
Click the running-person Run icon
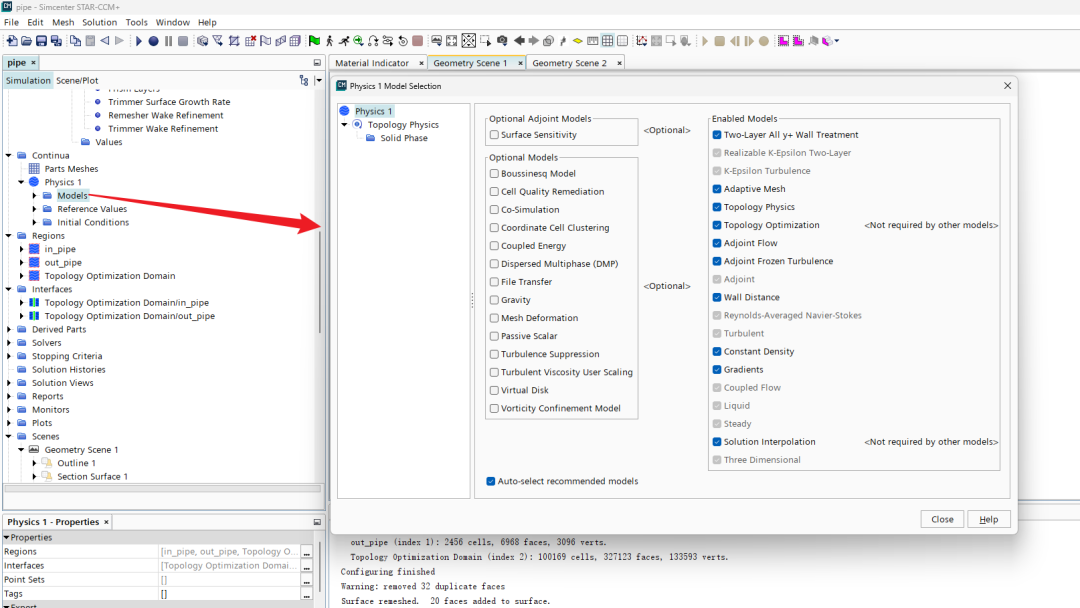pos(344,41)
